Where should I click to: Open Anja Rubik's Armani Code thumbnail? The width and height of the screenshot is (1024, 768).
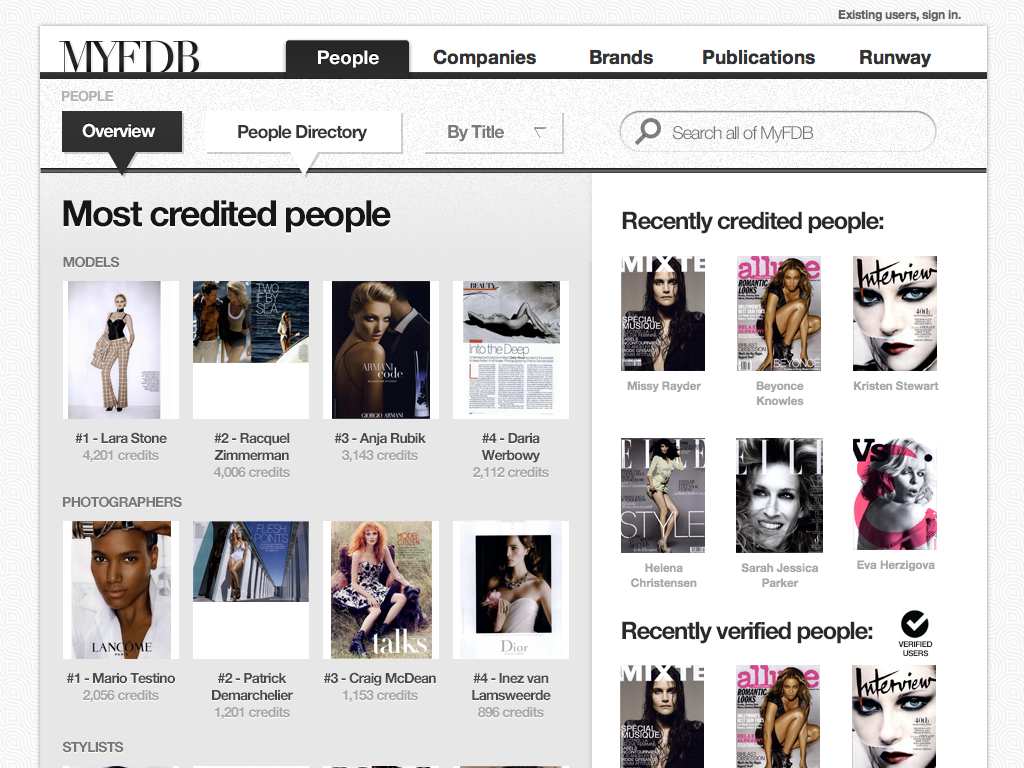381,350
